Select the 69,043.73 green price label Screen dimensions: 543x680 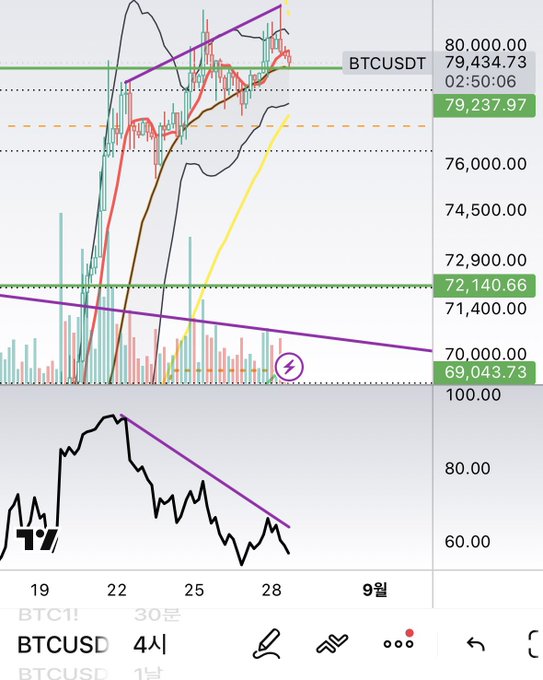coord(484,373)
